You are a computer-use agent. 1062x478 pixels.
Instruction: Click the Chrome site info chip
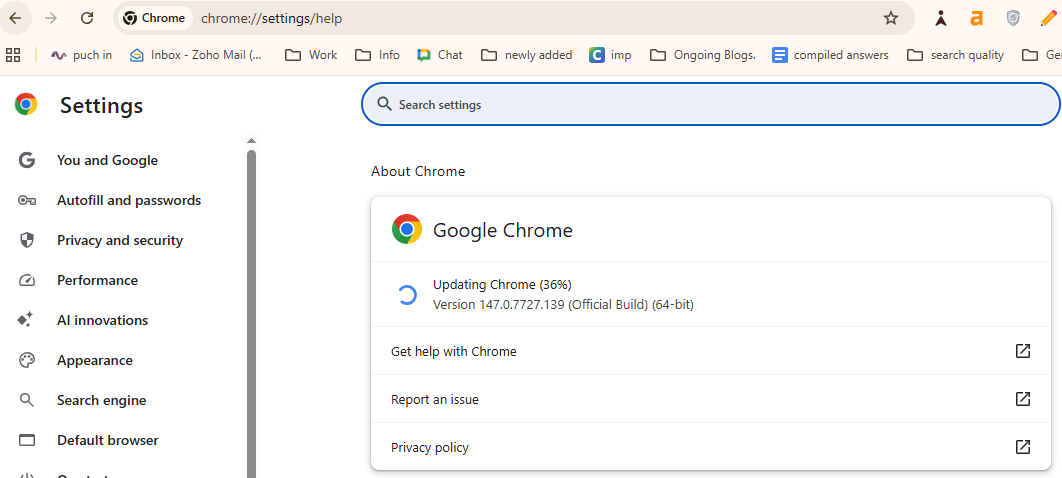pos(155,18)
